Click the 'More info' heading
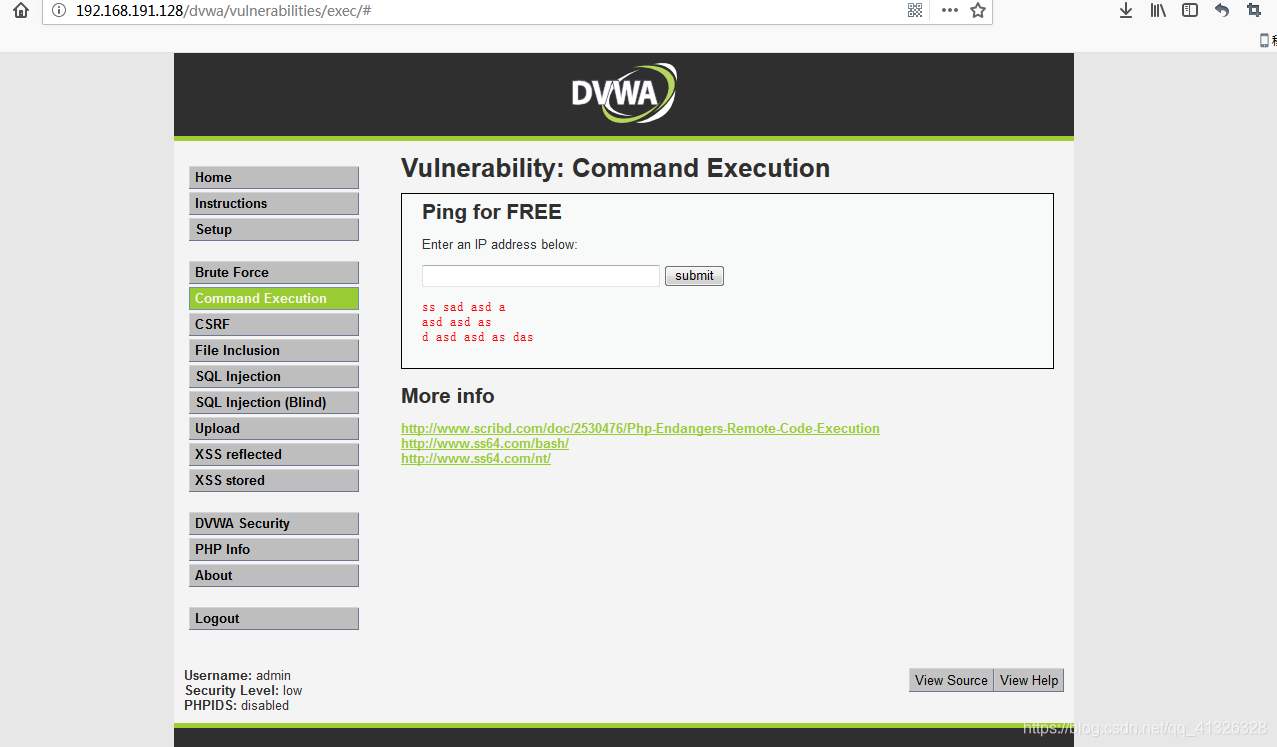1277x747 pixels. pos(448,396)
